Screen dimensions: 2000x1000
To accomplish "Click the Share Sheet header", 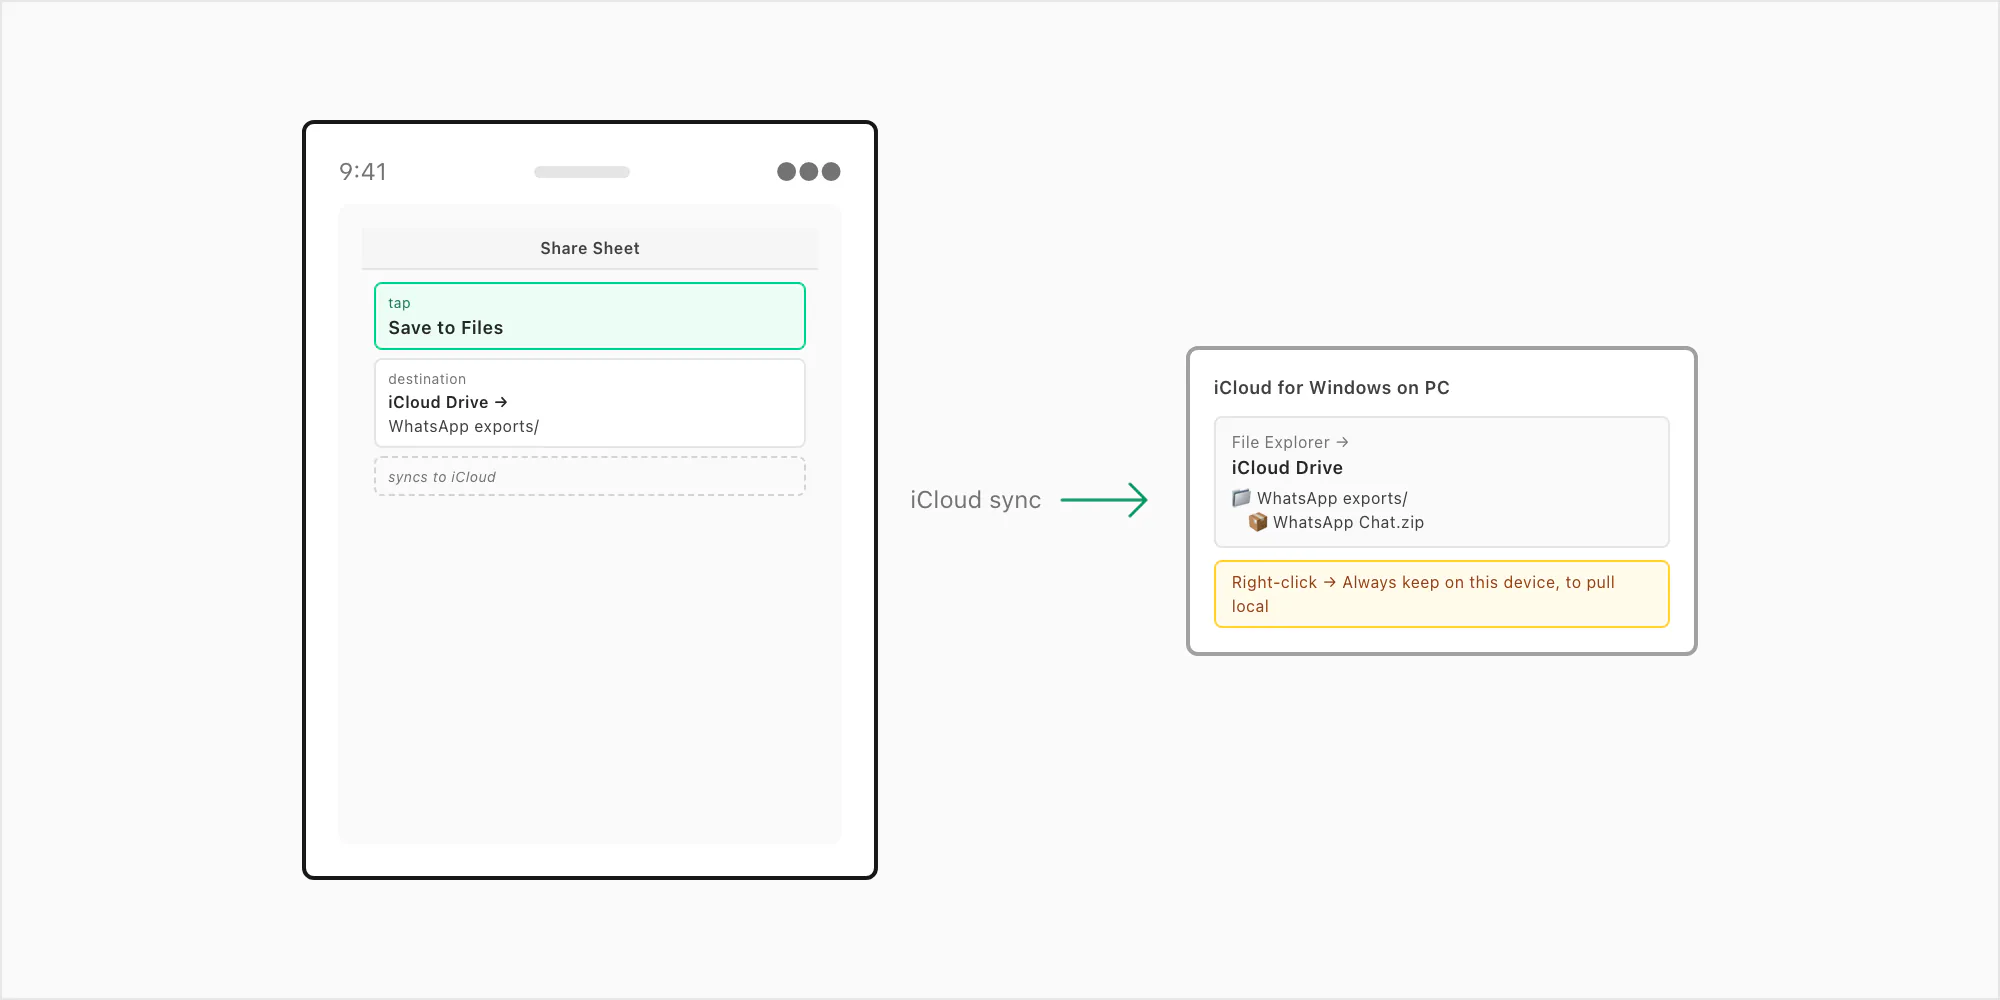I will point(589,248).
